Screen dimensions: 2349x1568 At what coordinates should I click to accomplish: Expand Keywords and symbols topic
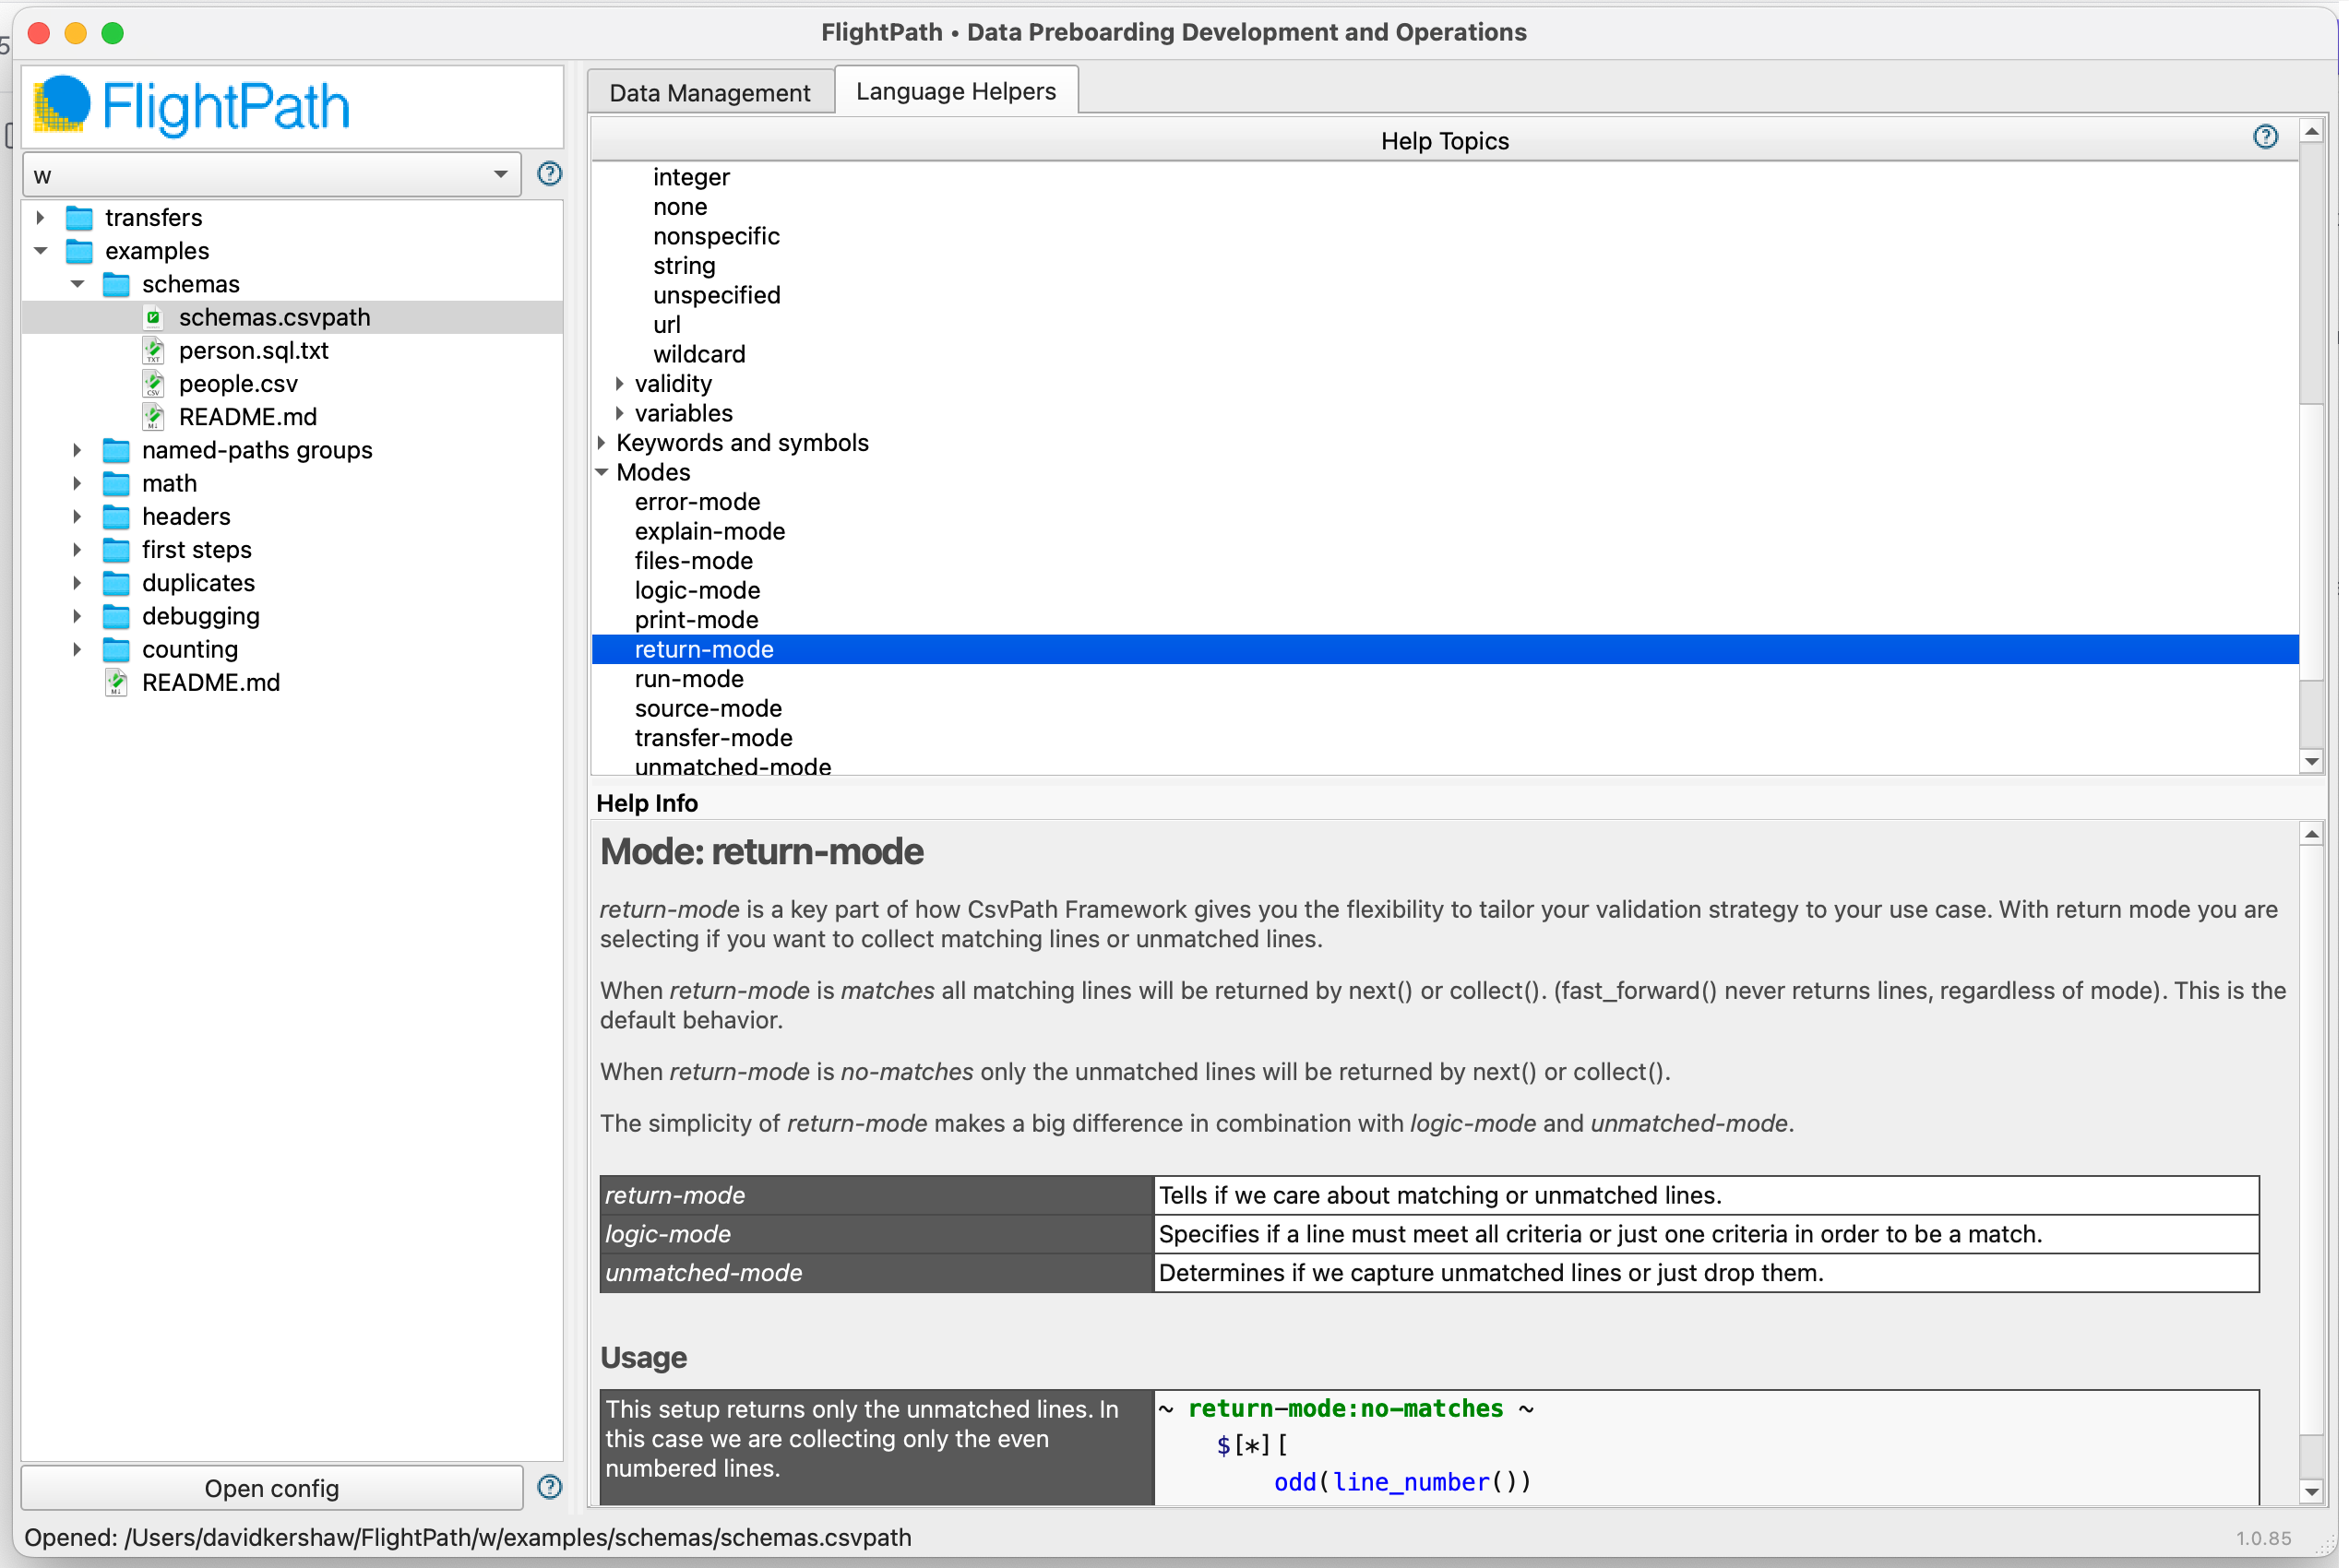[603, 443]
